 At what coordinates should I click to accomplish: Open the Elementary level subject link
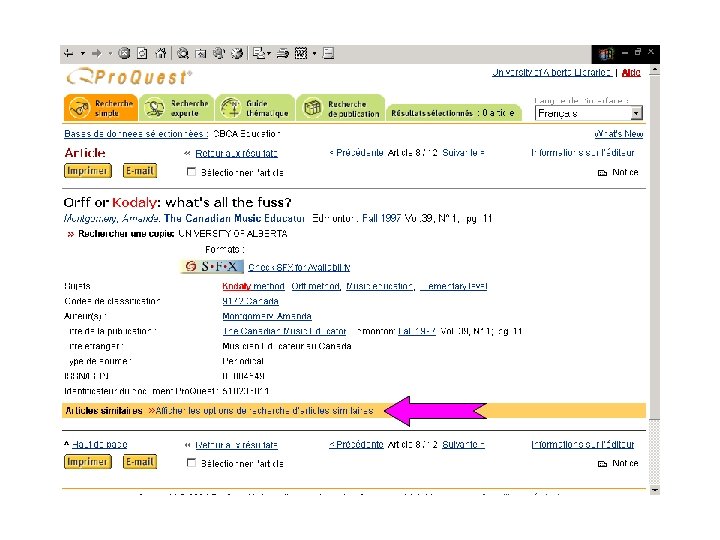click(454, 287)
